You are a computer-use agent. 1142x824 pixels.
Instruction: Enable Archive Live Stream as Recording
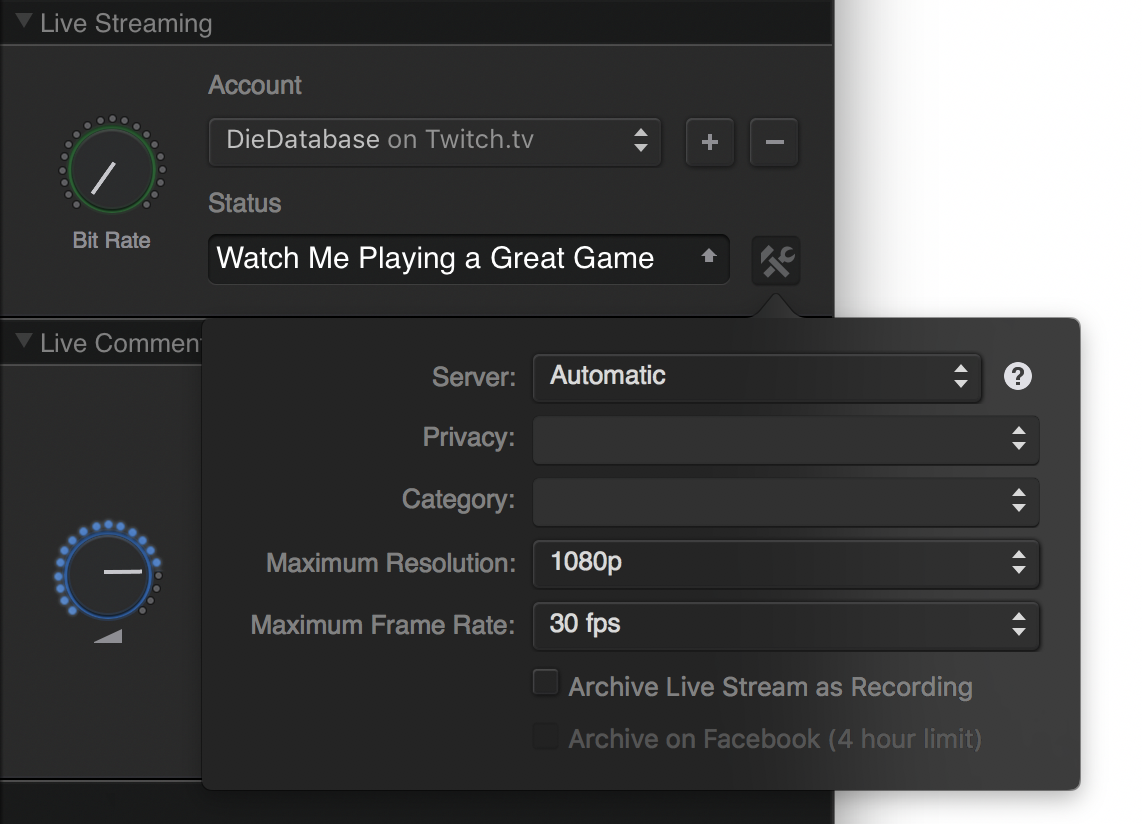(546, 684)
